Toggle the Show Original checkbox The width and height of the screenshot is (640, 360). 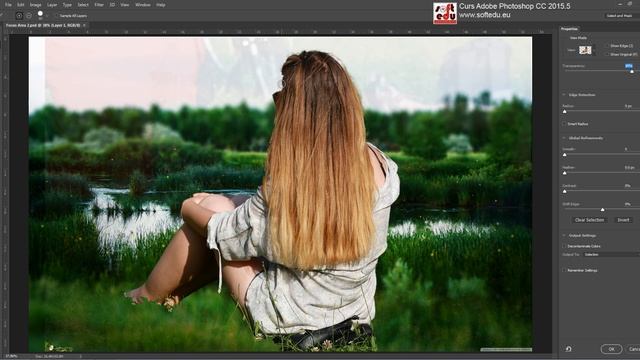607,54
